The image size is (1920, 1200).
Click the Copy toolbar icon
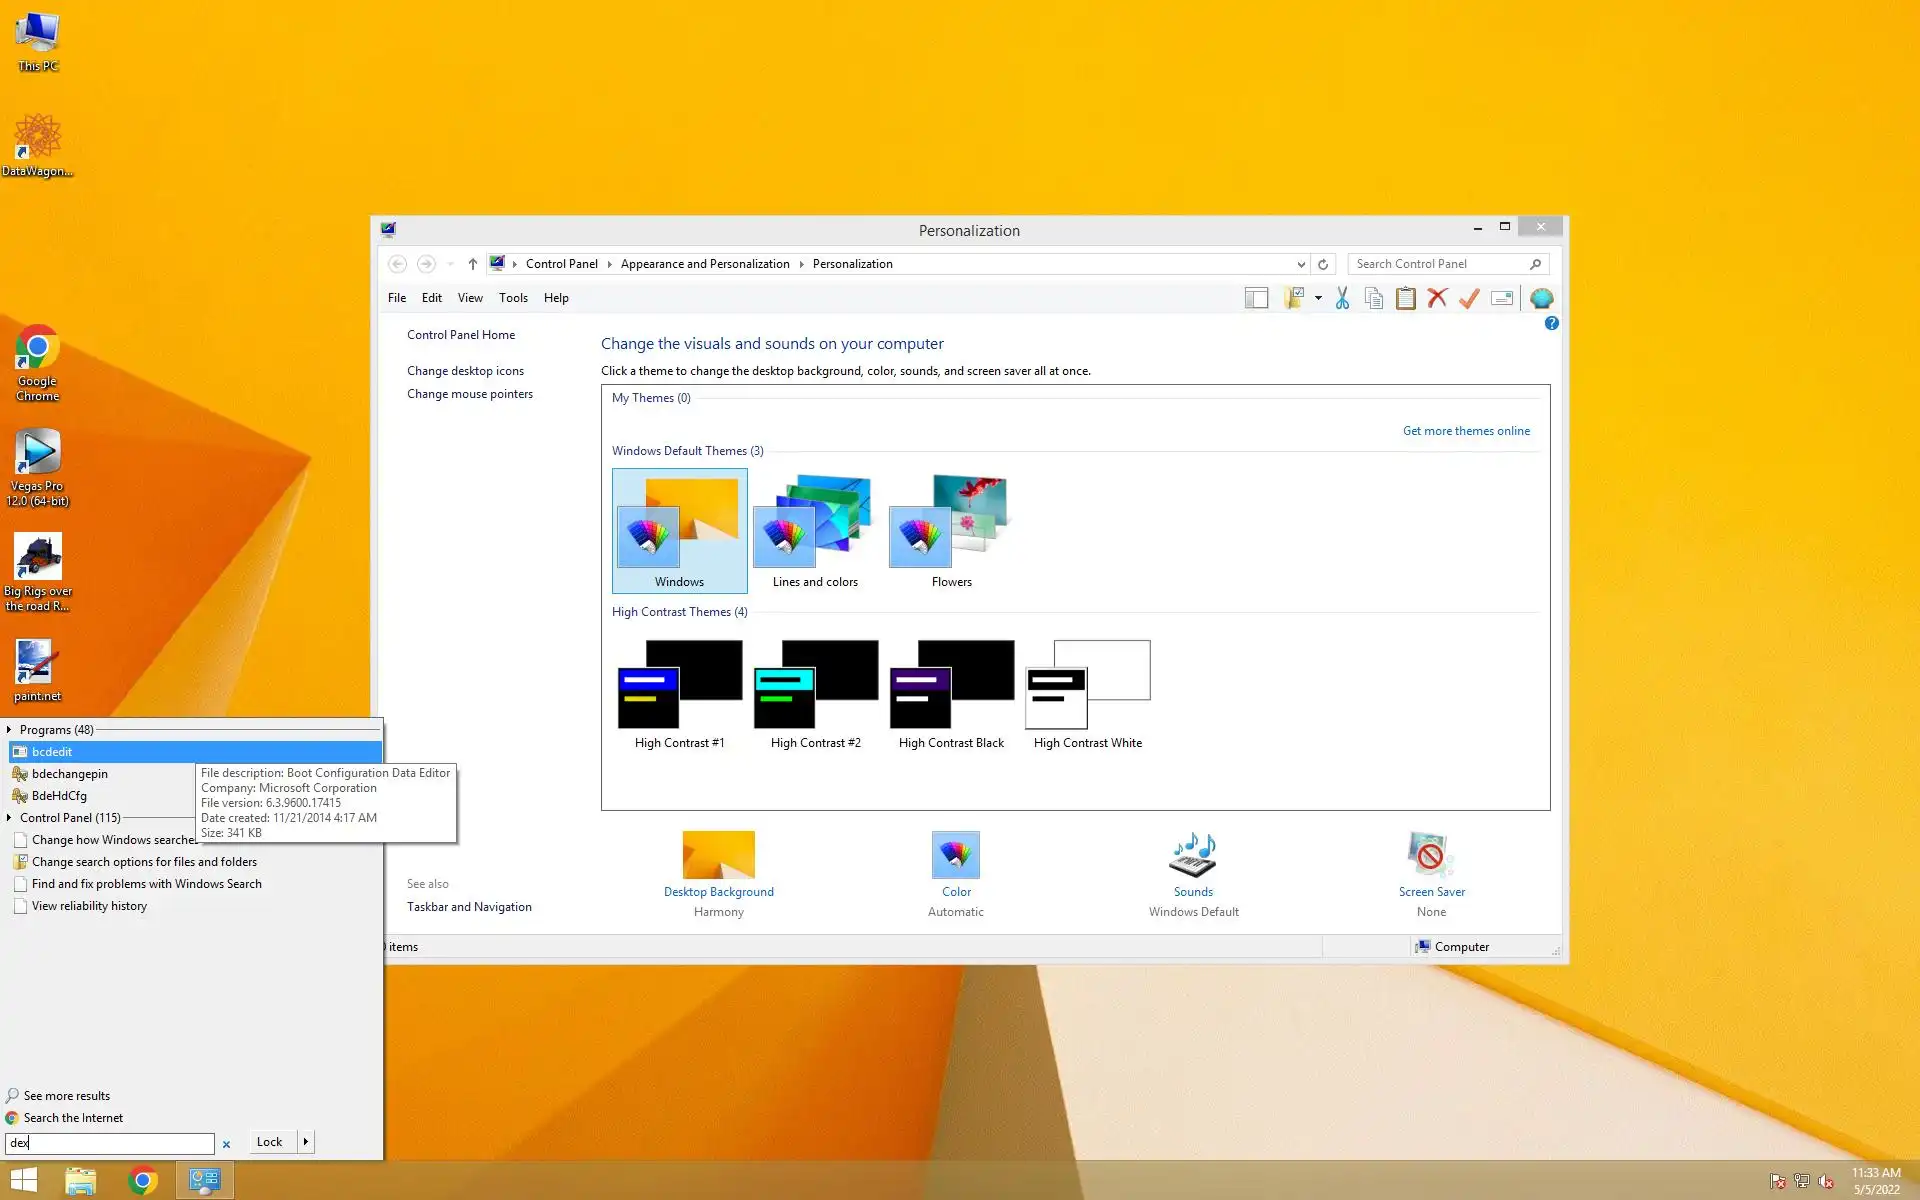point(1374,298)
